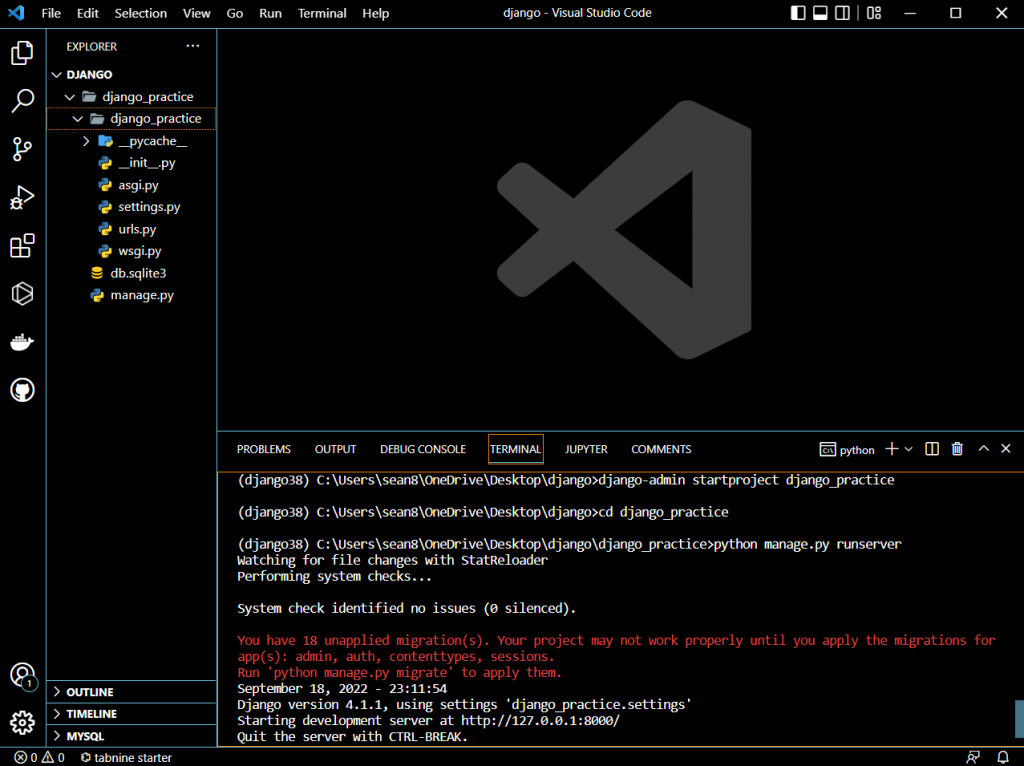The height and width of the screenshot is (766, 1024).
Task: Switch to the OUTPUT tab
Action: click(336, 449)
